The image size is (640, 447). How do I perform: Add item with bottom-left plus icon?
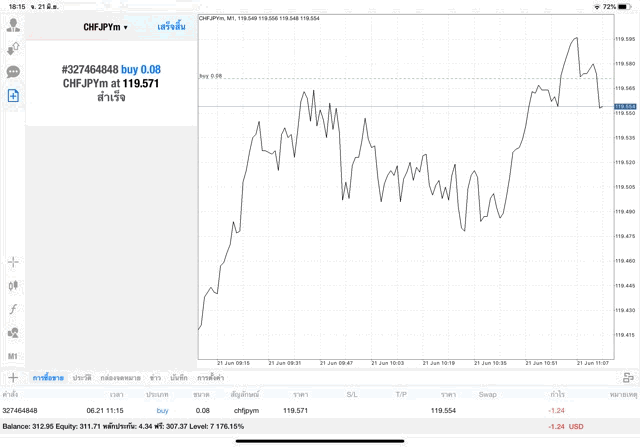[13, 378]
